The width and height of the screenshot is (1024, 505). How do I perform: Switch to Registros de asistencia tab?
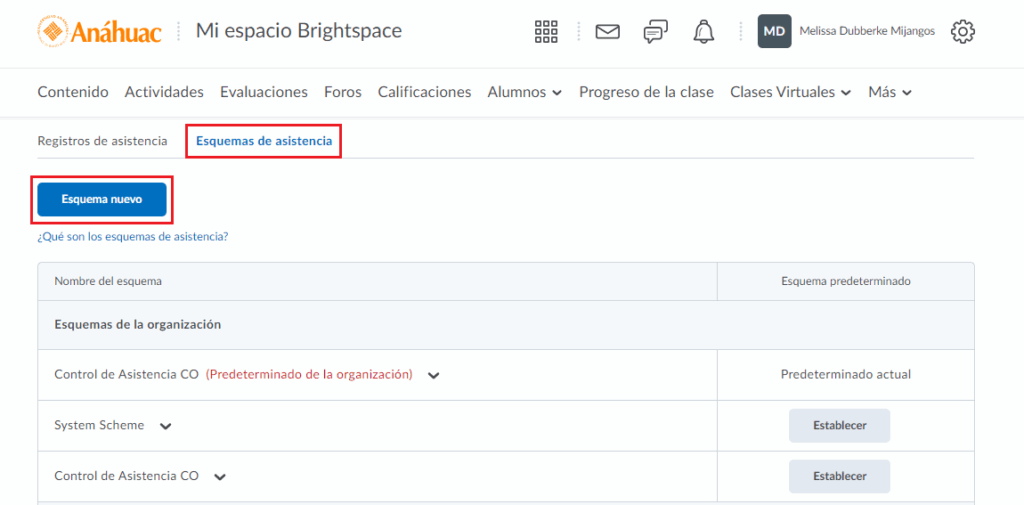(102, 141)
